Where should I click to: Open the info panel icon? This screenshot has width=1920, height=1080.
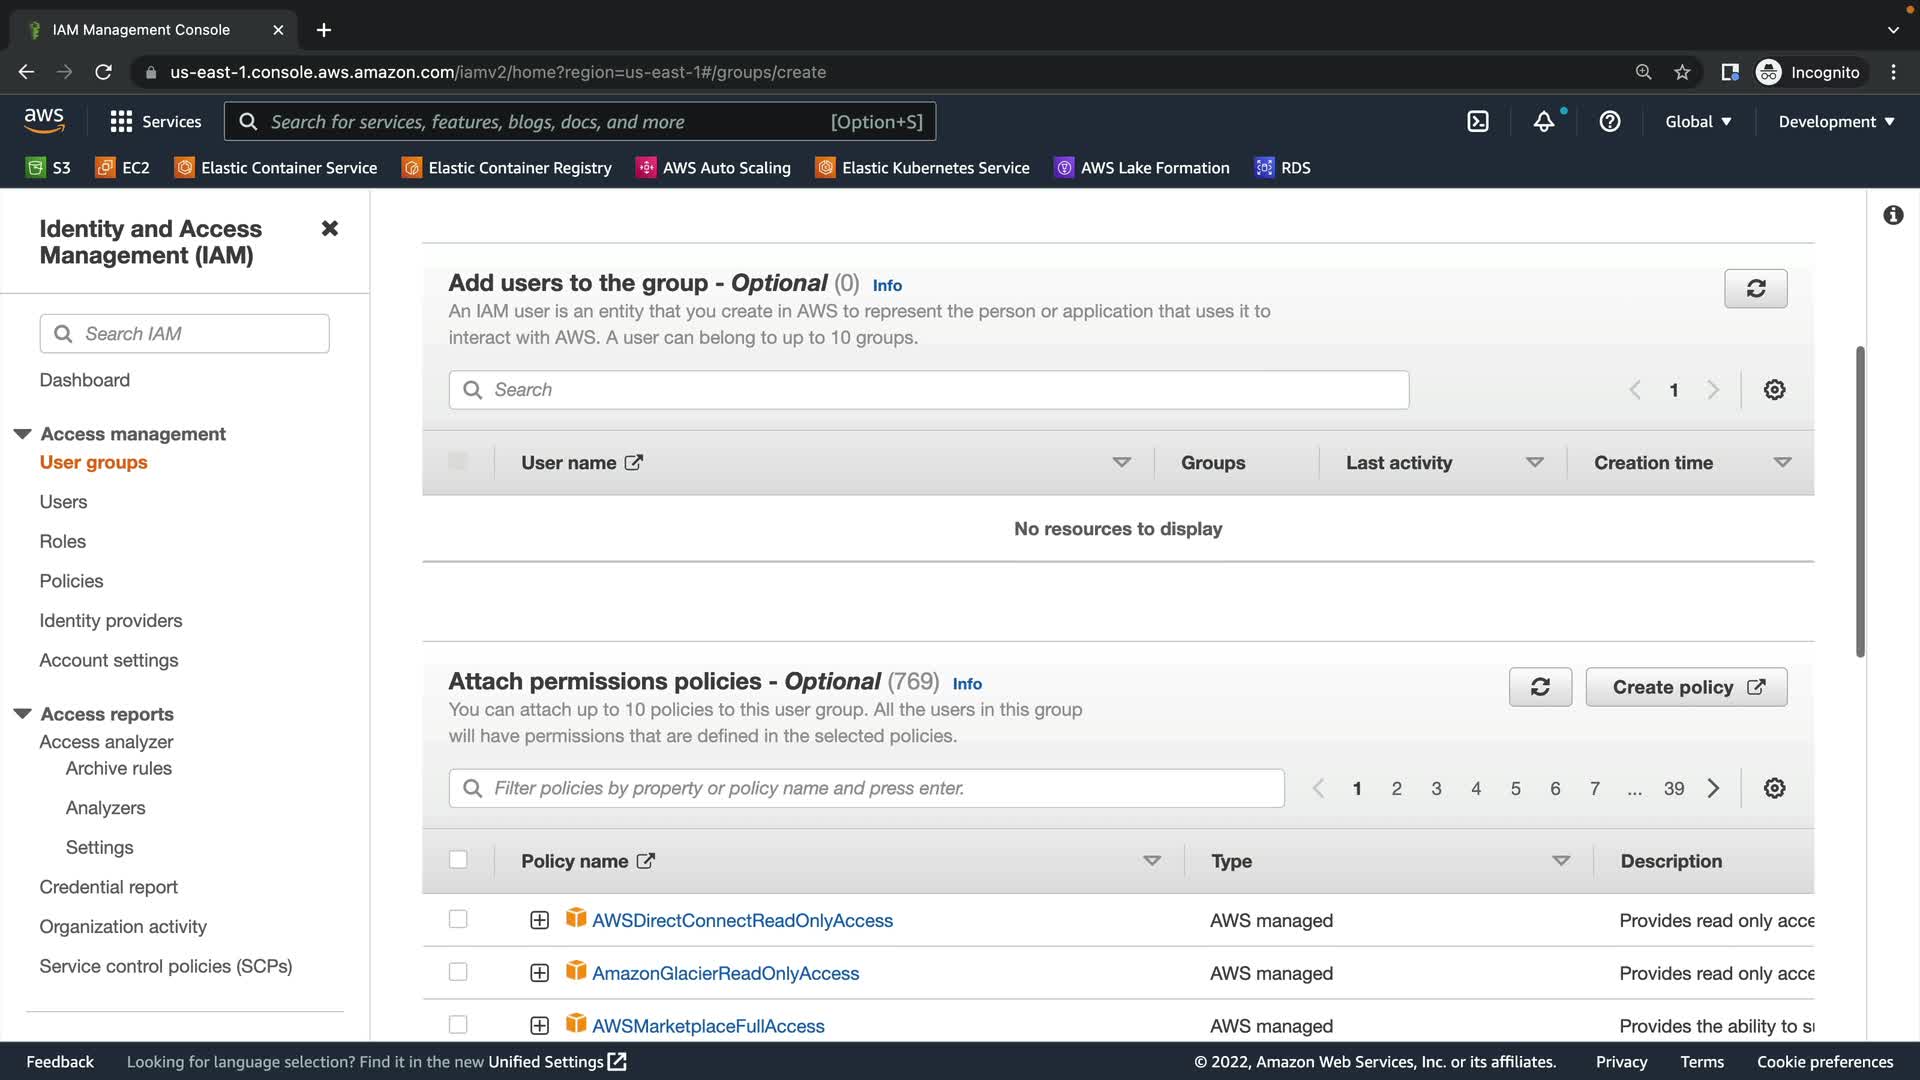tap(1892, 215)
